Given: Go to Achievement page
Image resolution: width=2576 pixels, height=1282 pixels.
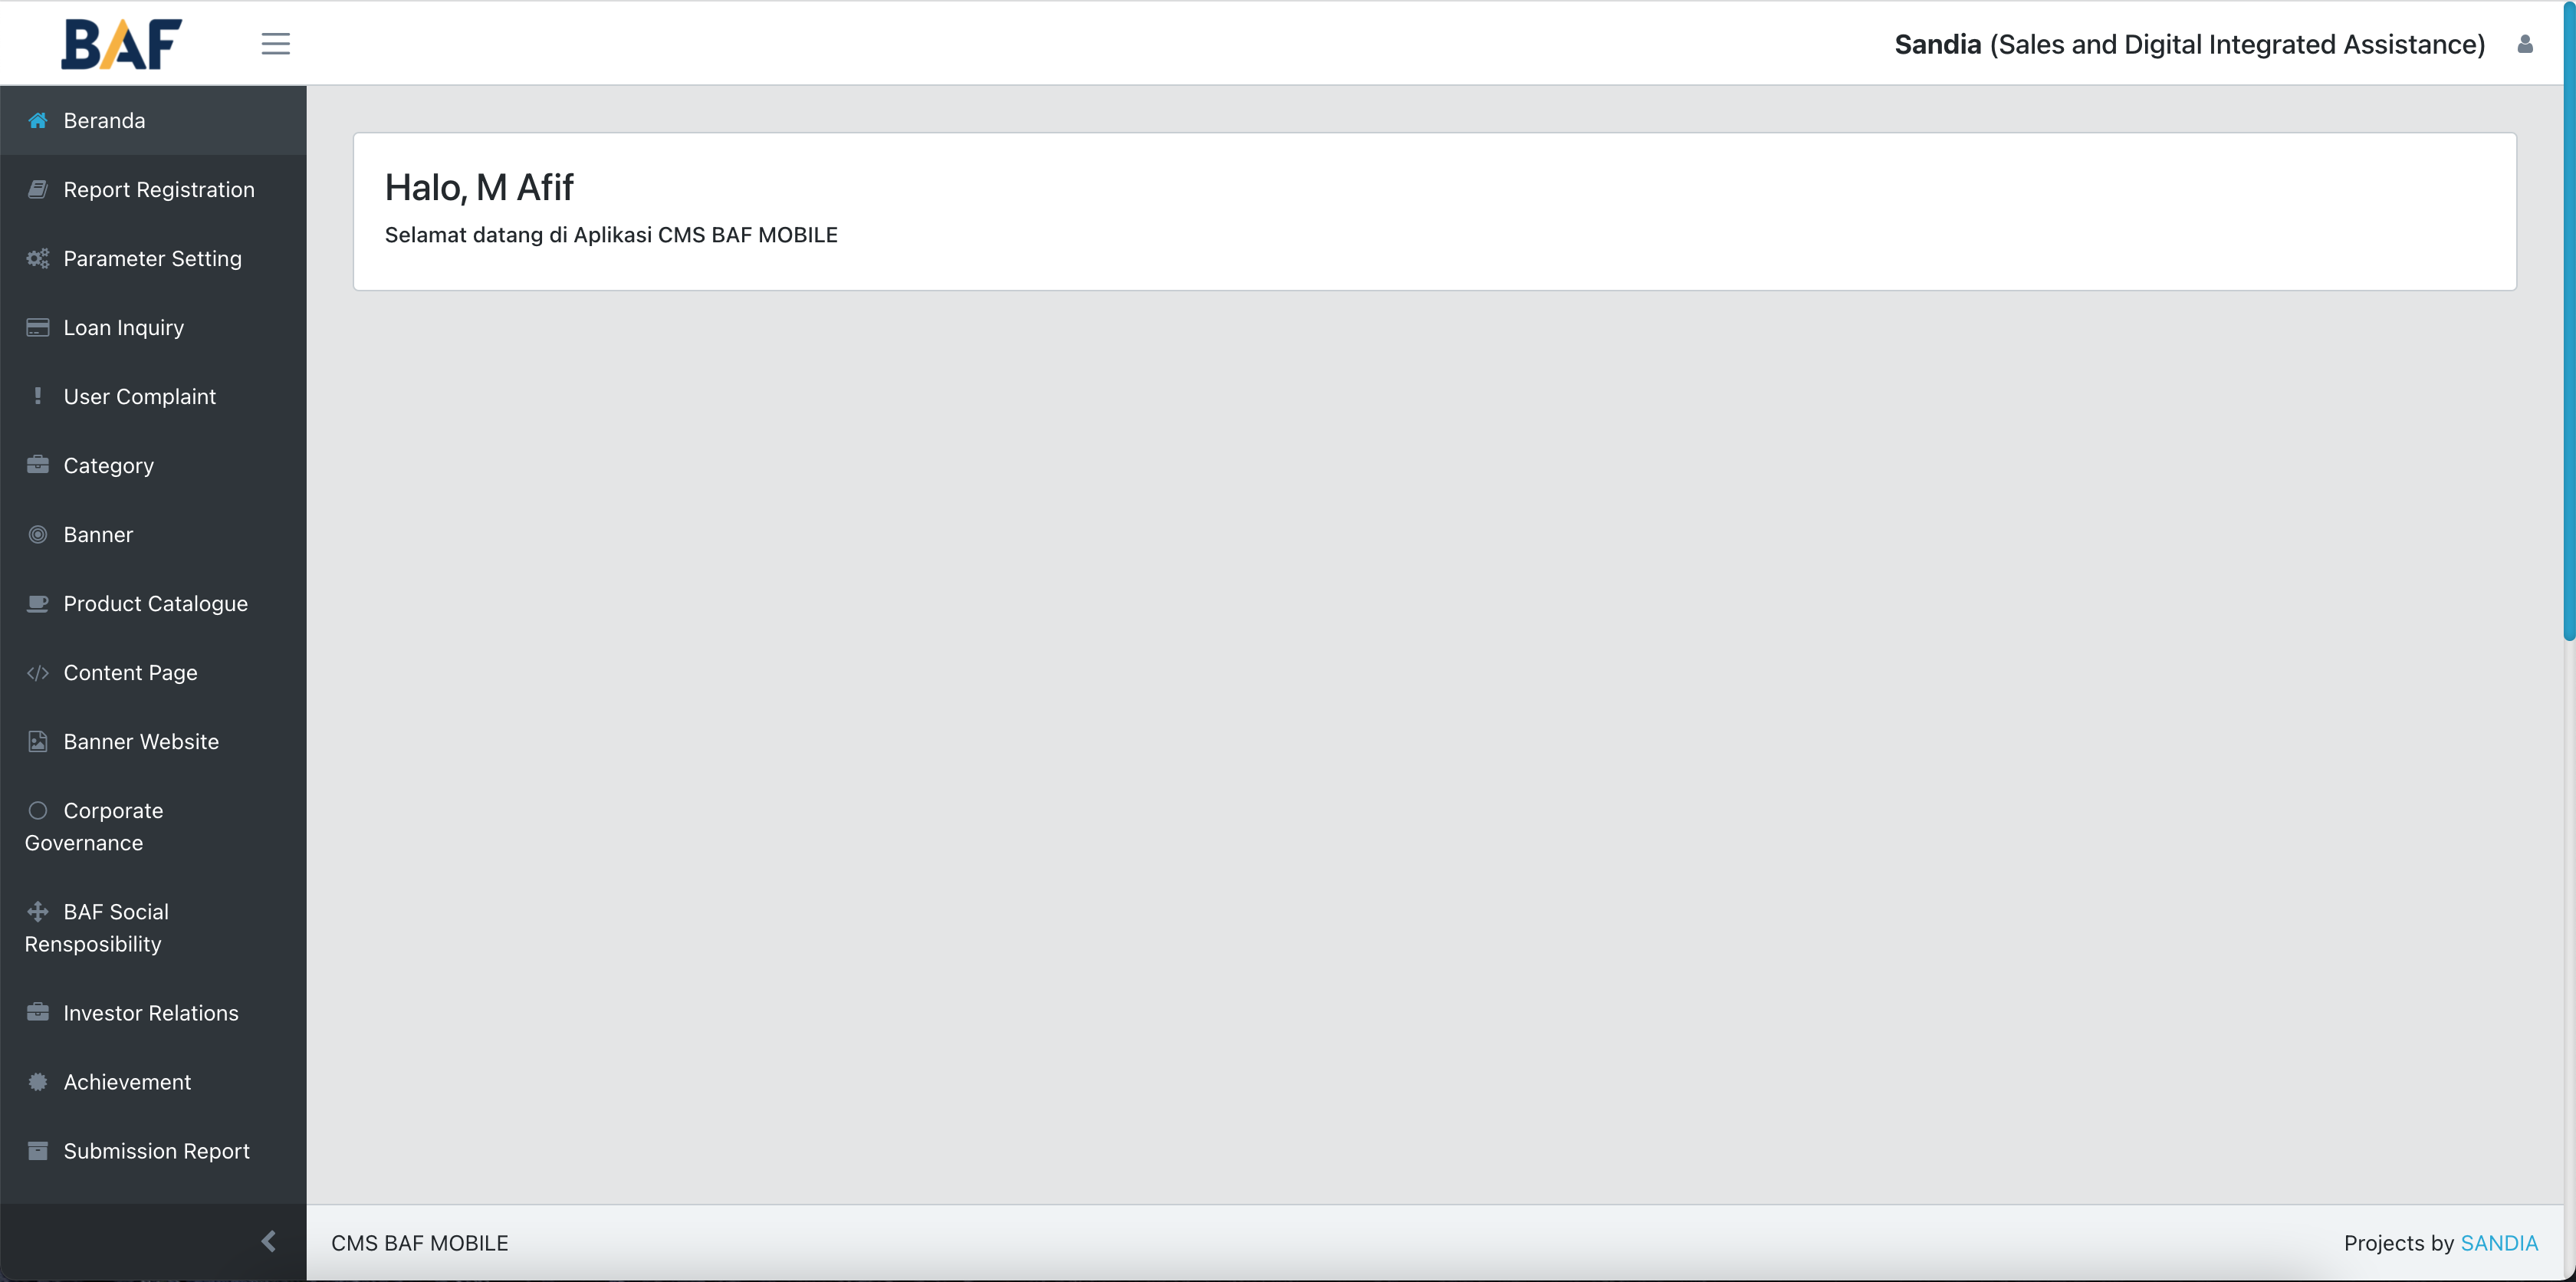Looking at the screenshot, I should point(153,1081).
